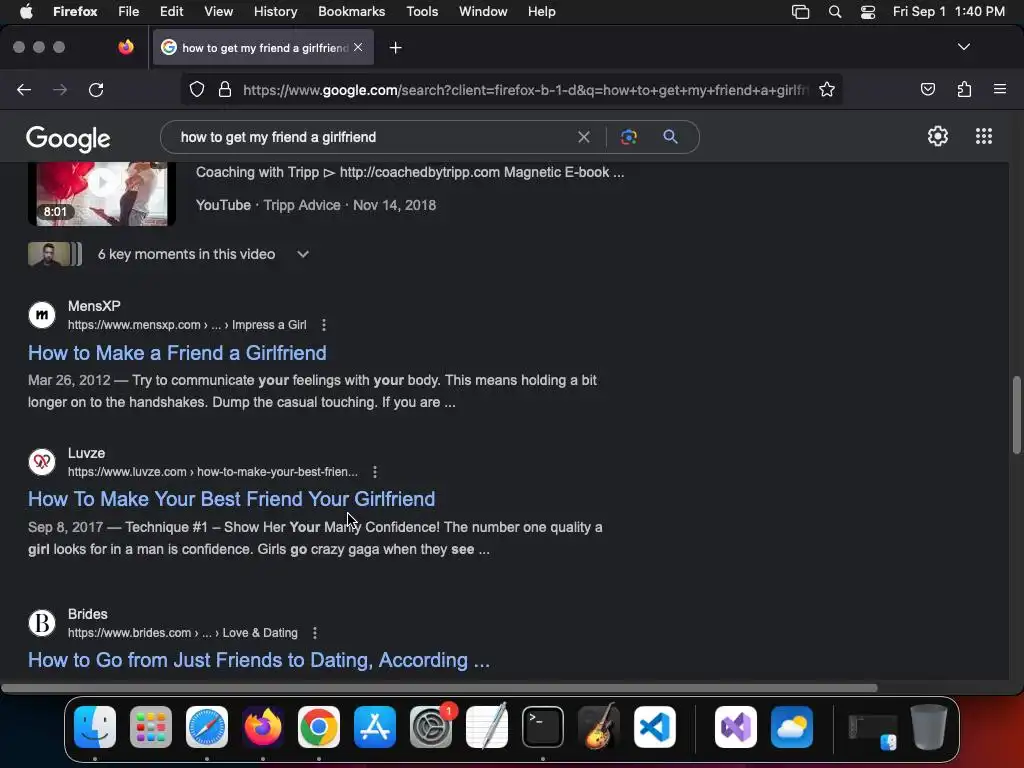List all tabs dropdown arrow
The image size is (1024, 768).
pyautogui.click(x=963, y=47)
